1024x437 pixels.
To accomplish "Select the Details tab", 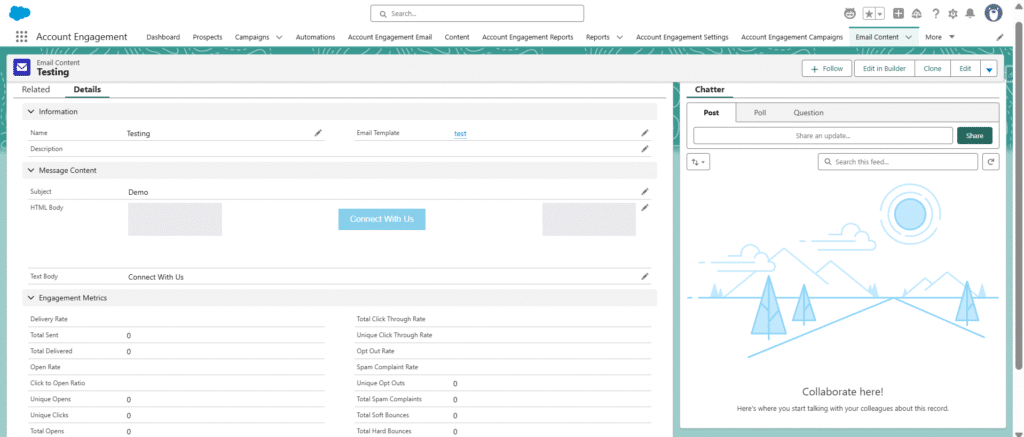I will [87, 89].
